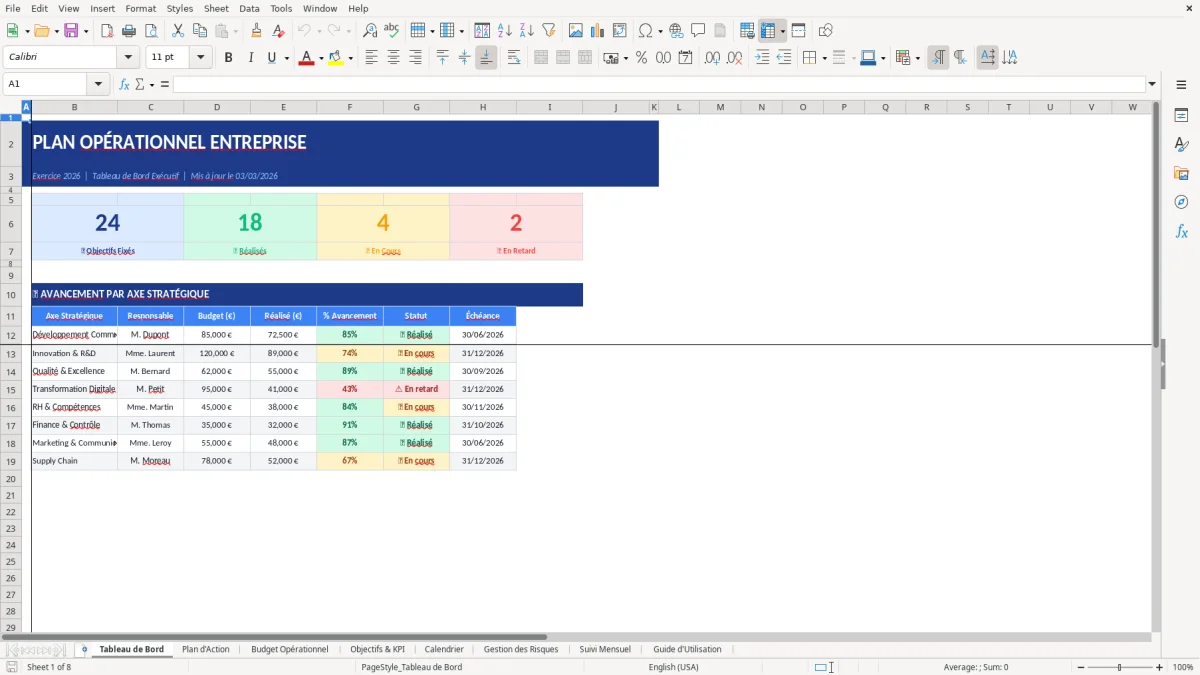Open the Data menu
The height and width of the screenshot is (675, 1200).
click(248, 8)
